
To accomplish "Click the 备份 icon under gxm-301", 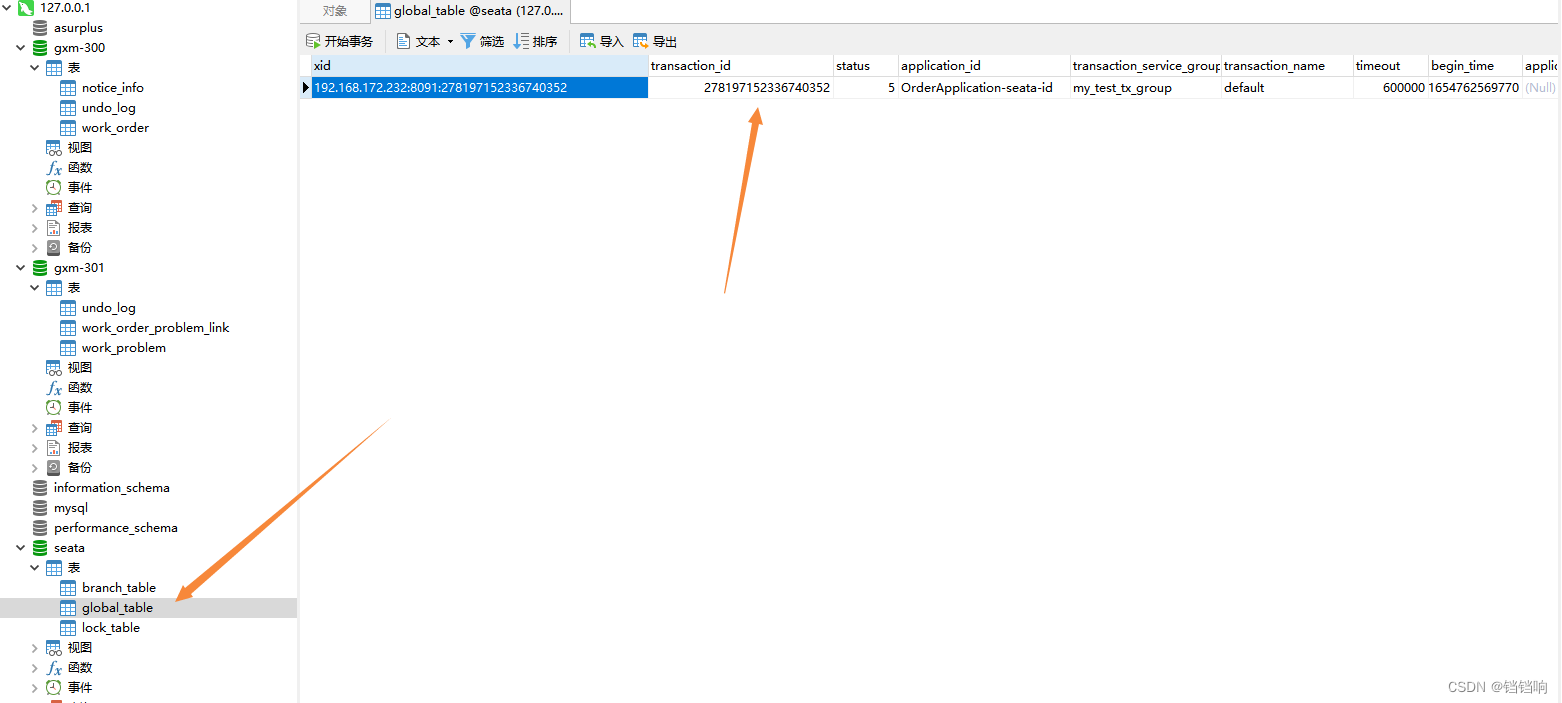I will coord(54,468).
